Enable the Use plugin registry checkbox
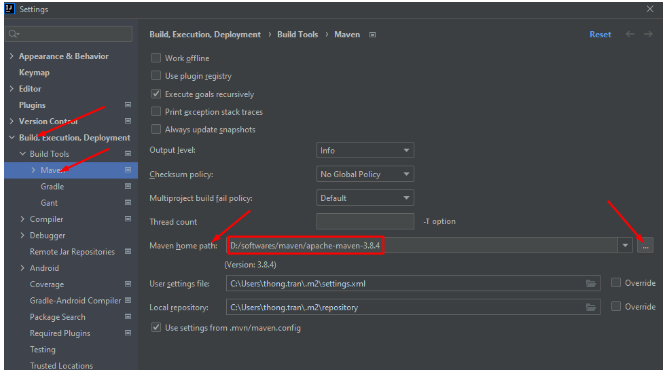 click(x=156, y=76)
